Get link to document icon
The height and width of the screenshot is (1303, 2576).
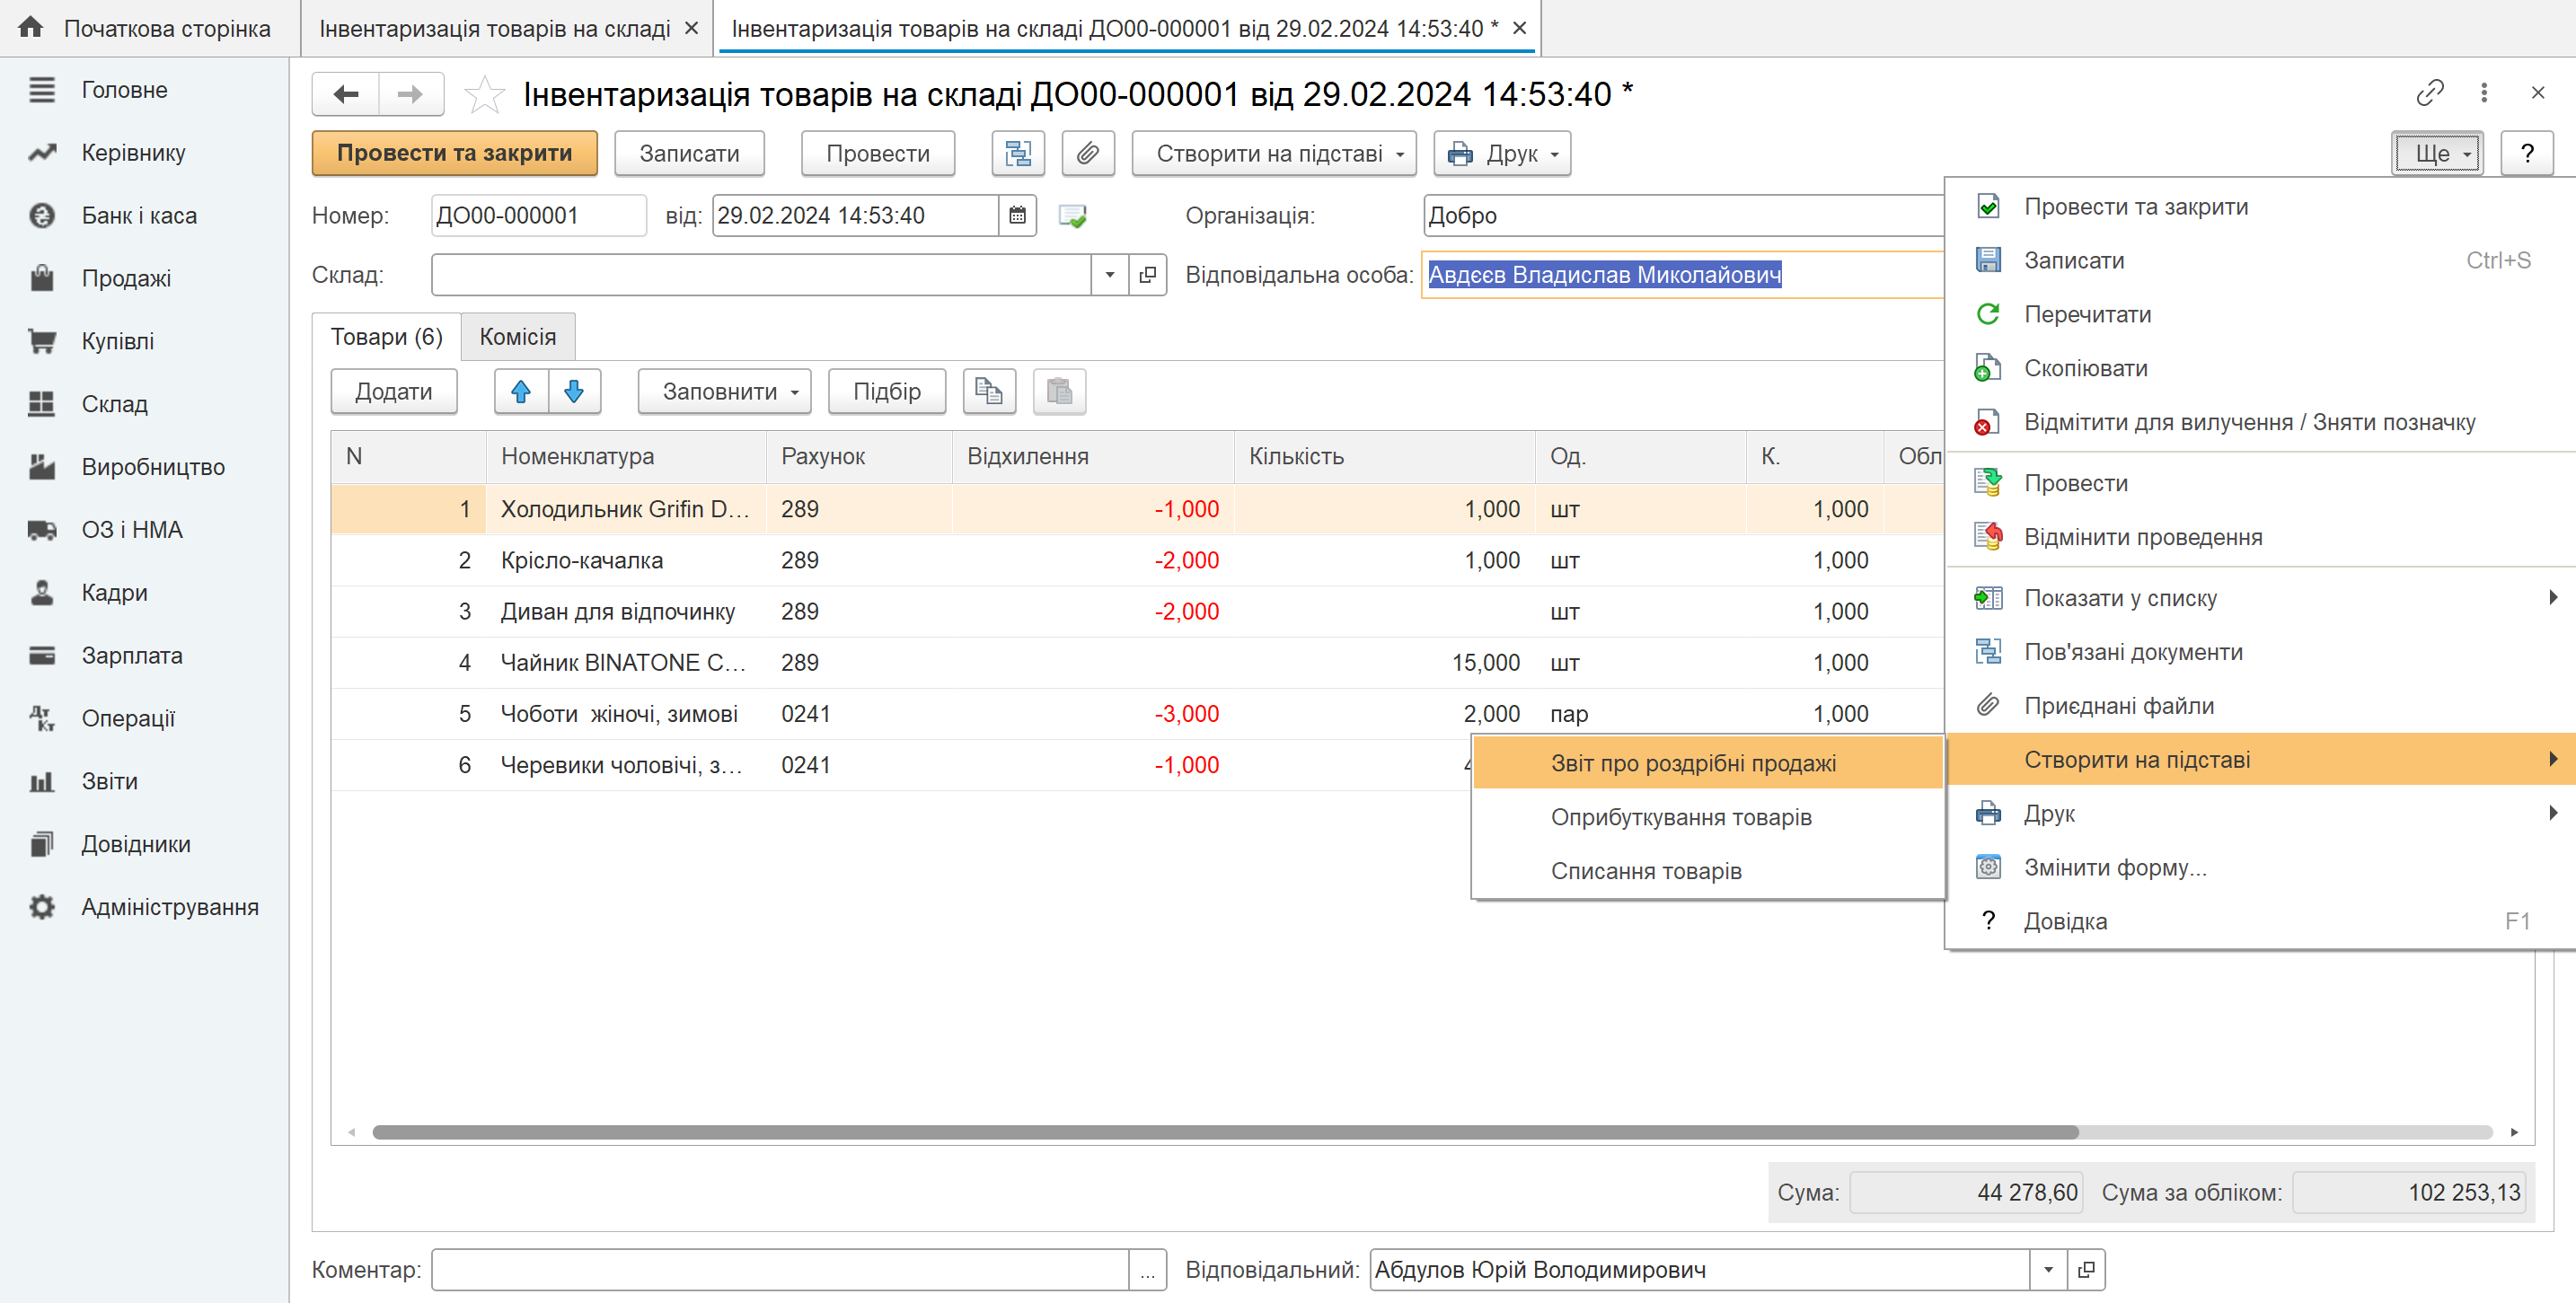click(2430, 93)
